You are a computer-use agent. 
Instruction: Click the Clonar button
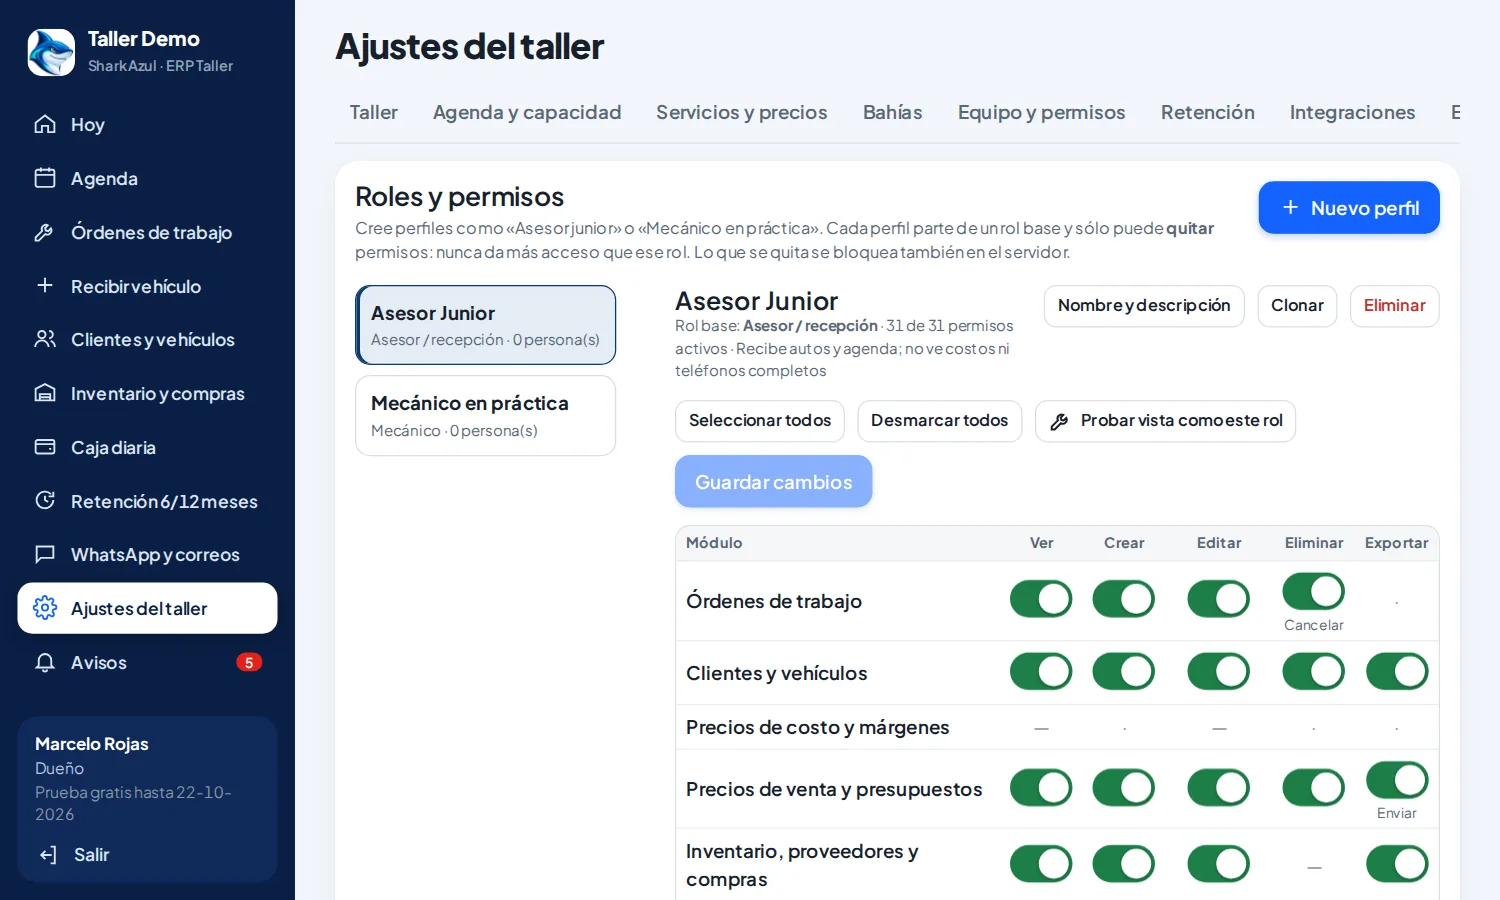pos(1297,306)
